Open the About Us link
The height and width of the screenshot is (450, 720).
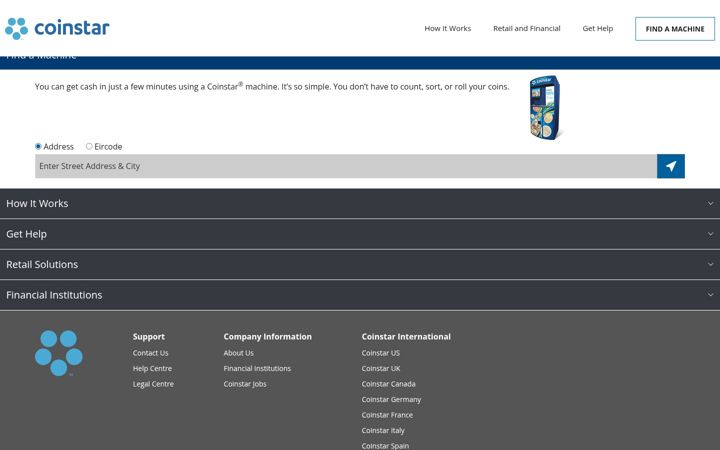tap(238, 353)
